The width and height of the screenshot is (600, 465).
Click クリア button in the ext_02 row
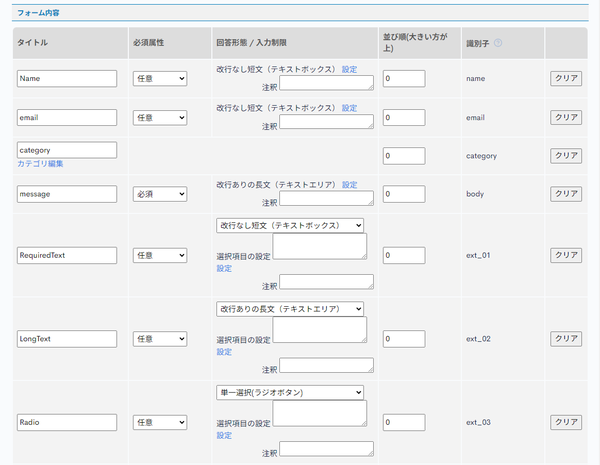(566, 339)
